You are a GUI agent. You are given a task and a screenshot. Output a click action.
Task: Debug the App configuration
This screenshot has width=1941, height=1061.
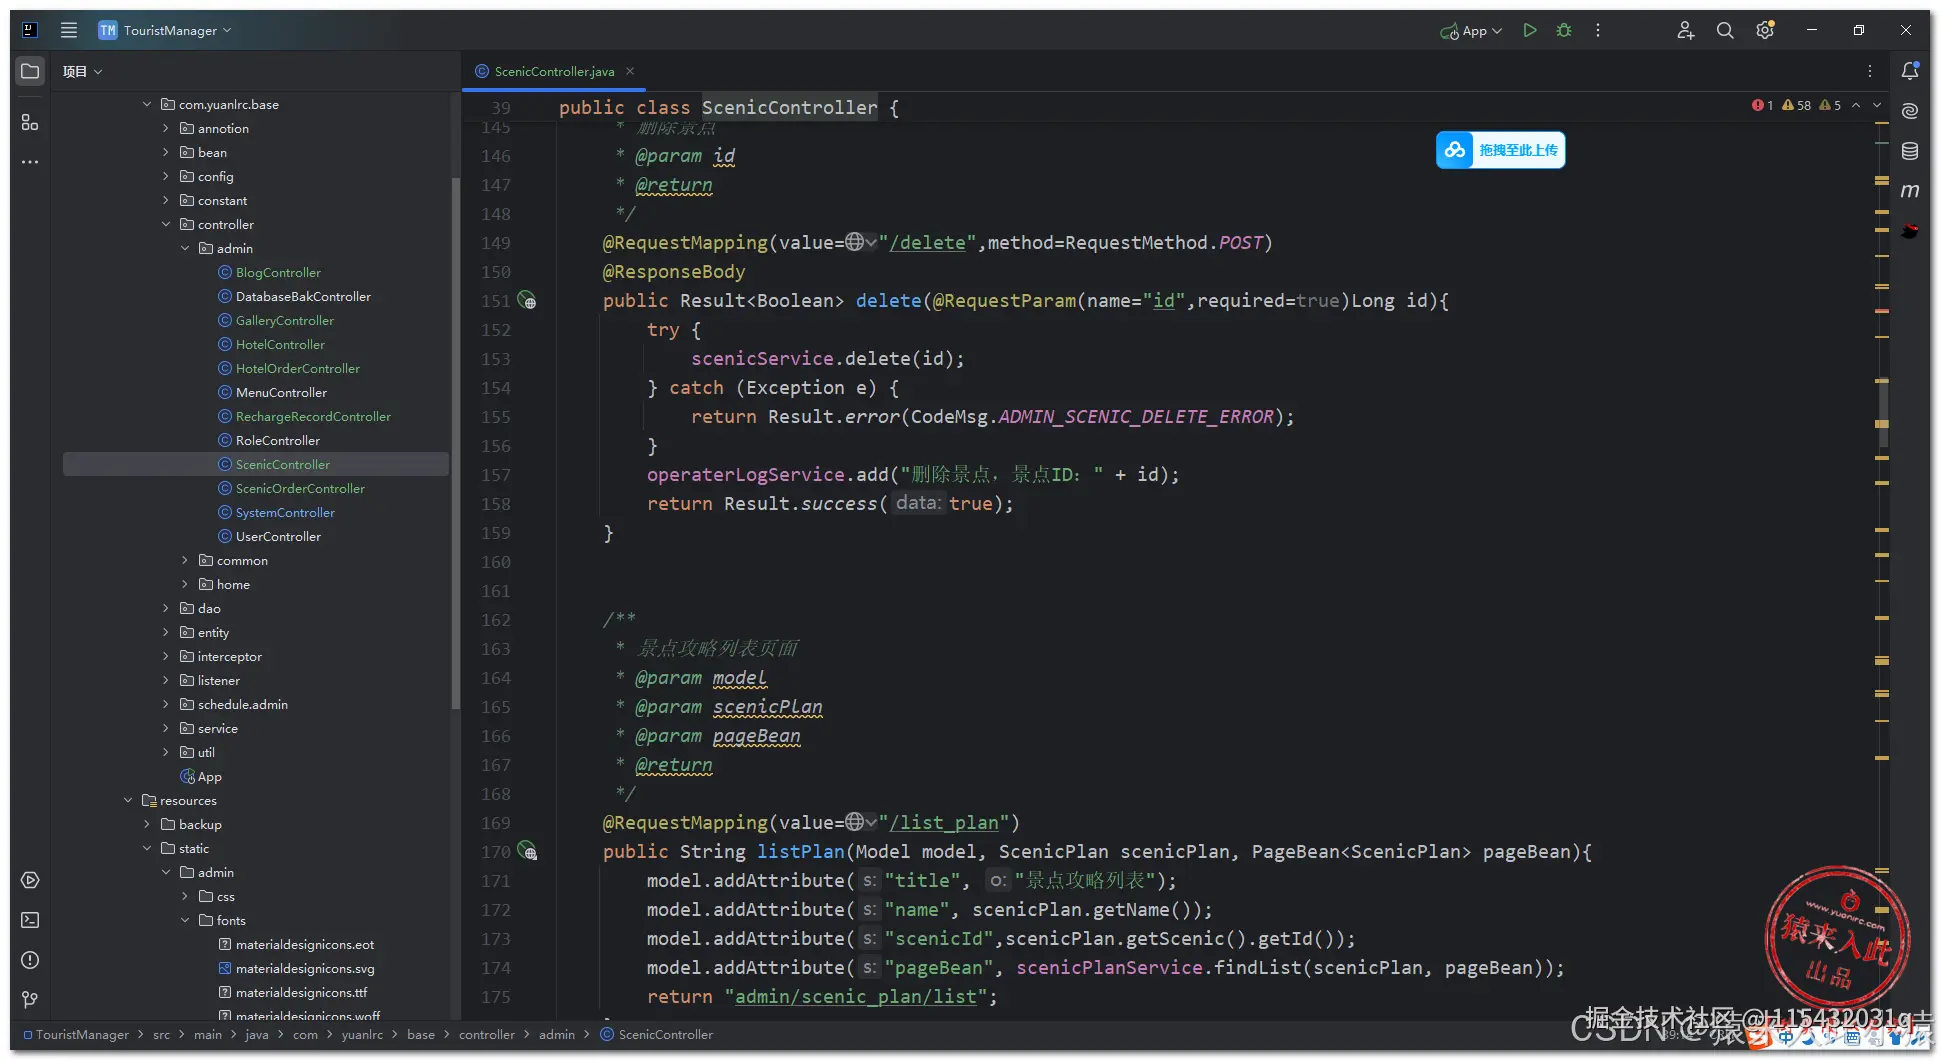(x=1564, y=30)
